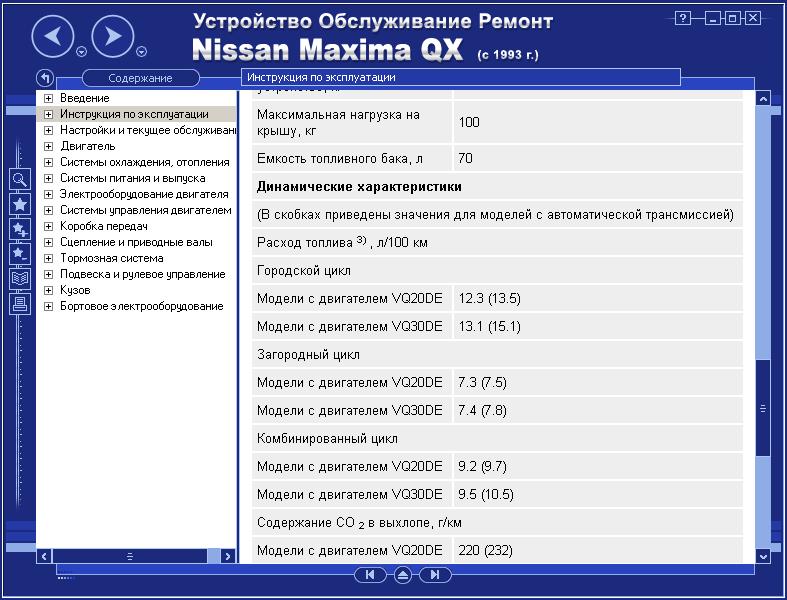
Task: Go forward with the right arrow button
Action: coord(113,37)
